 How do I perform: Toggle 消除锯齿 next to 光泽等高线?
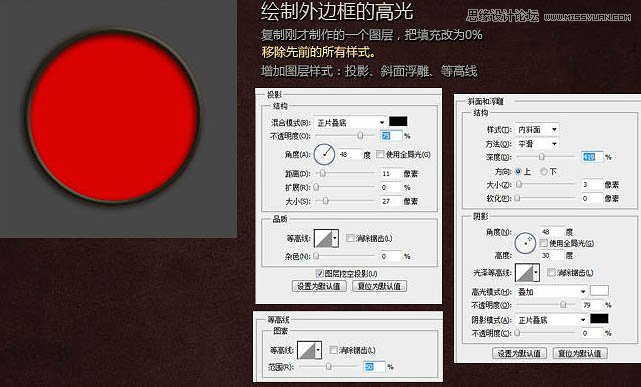pyautogui.click(x=551, y=272)
